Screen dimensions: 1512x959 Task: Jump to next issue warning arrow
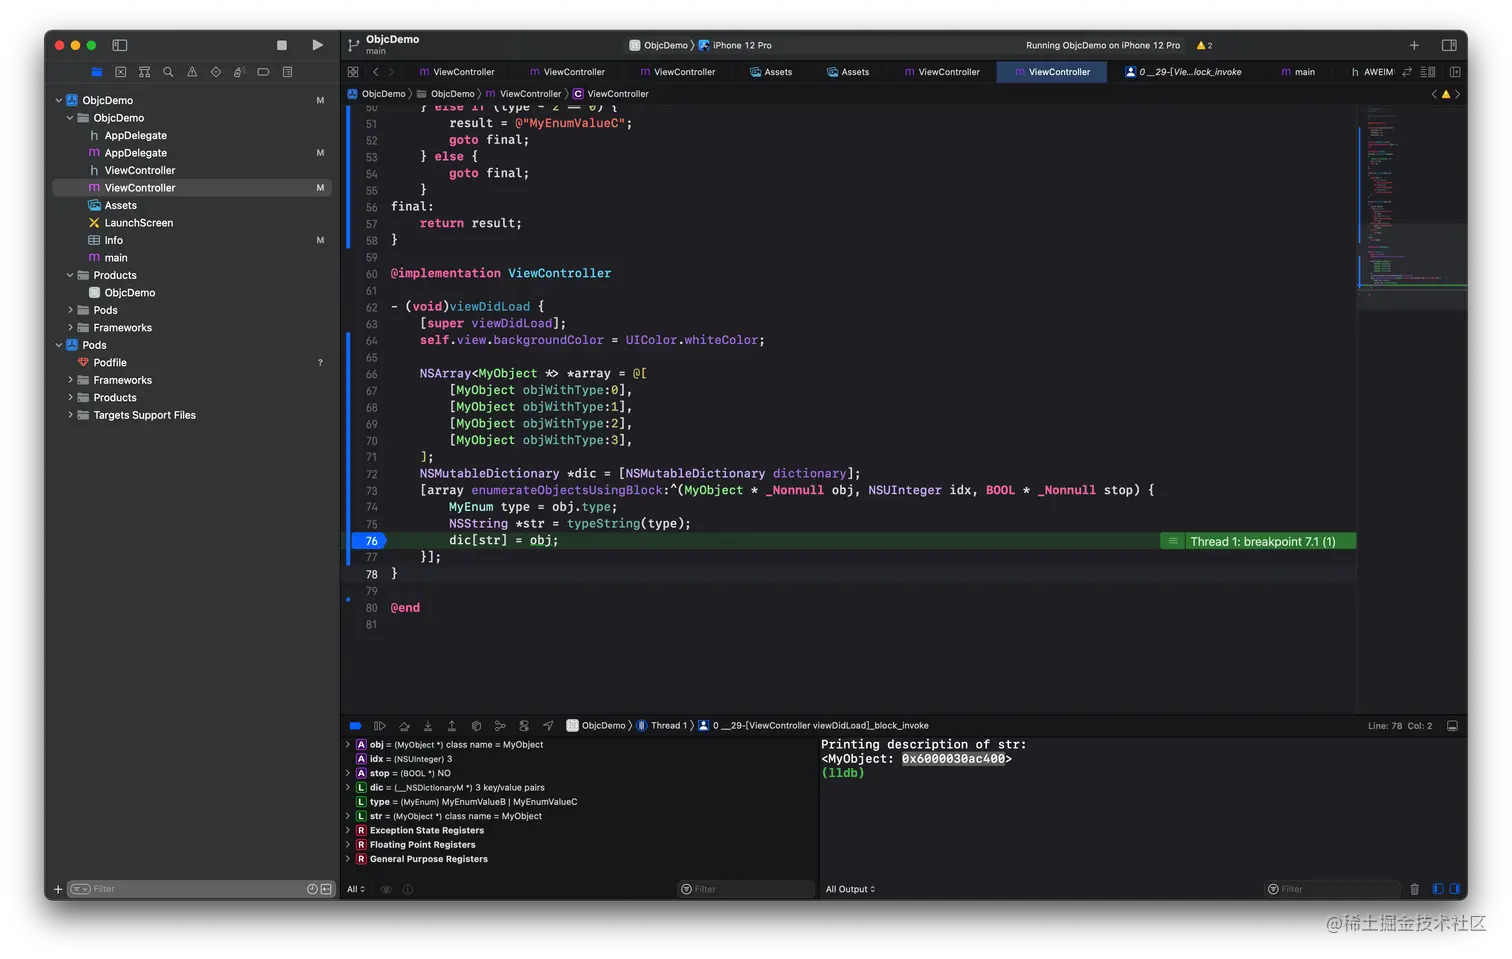(1457, 94)
